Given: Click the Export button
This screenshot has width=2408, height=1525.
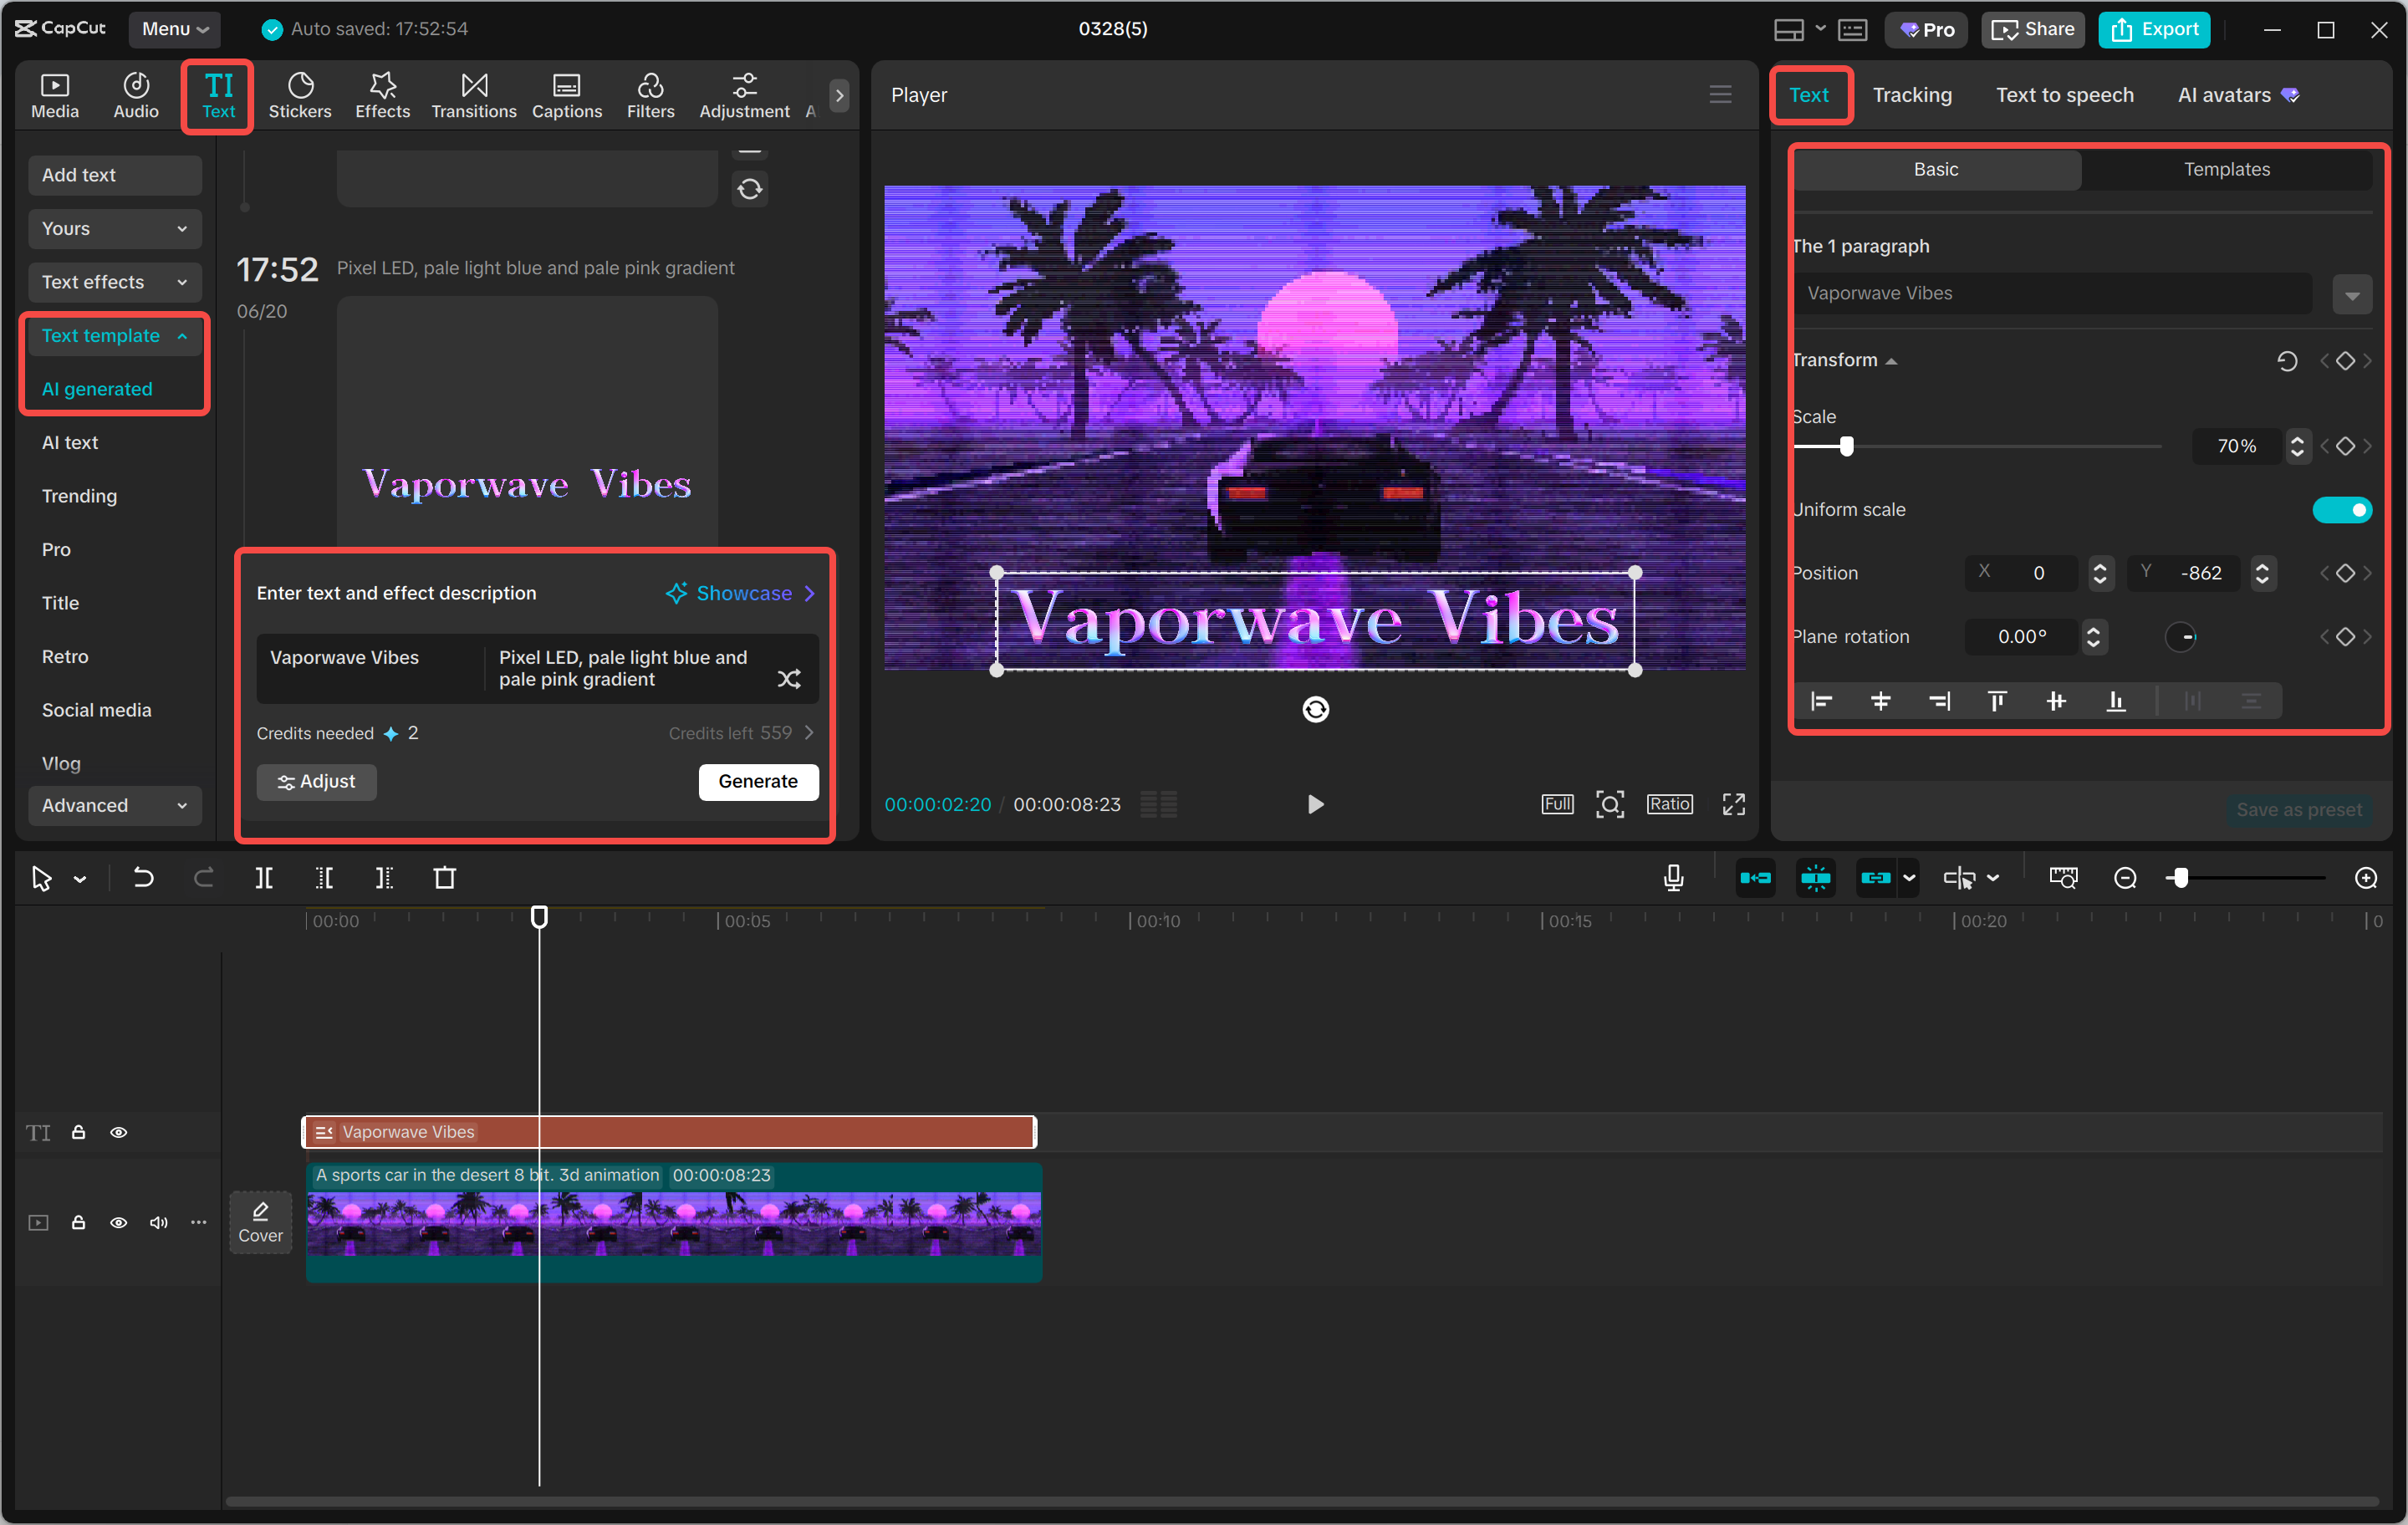Looking at the screenshot, I should pyautogui.click(x=2154, y=29).
